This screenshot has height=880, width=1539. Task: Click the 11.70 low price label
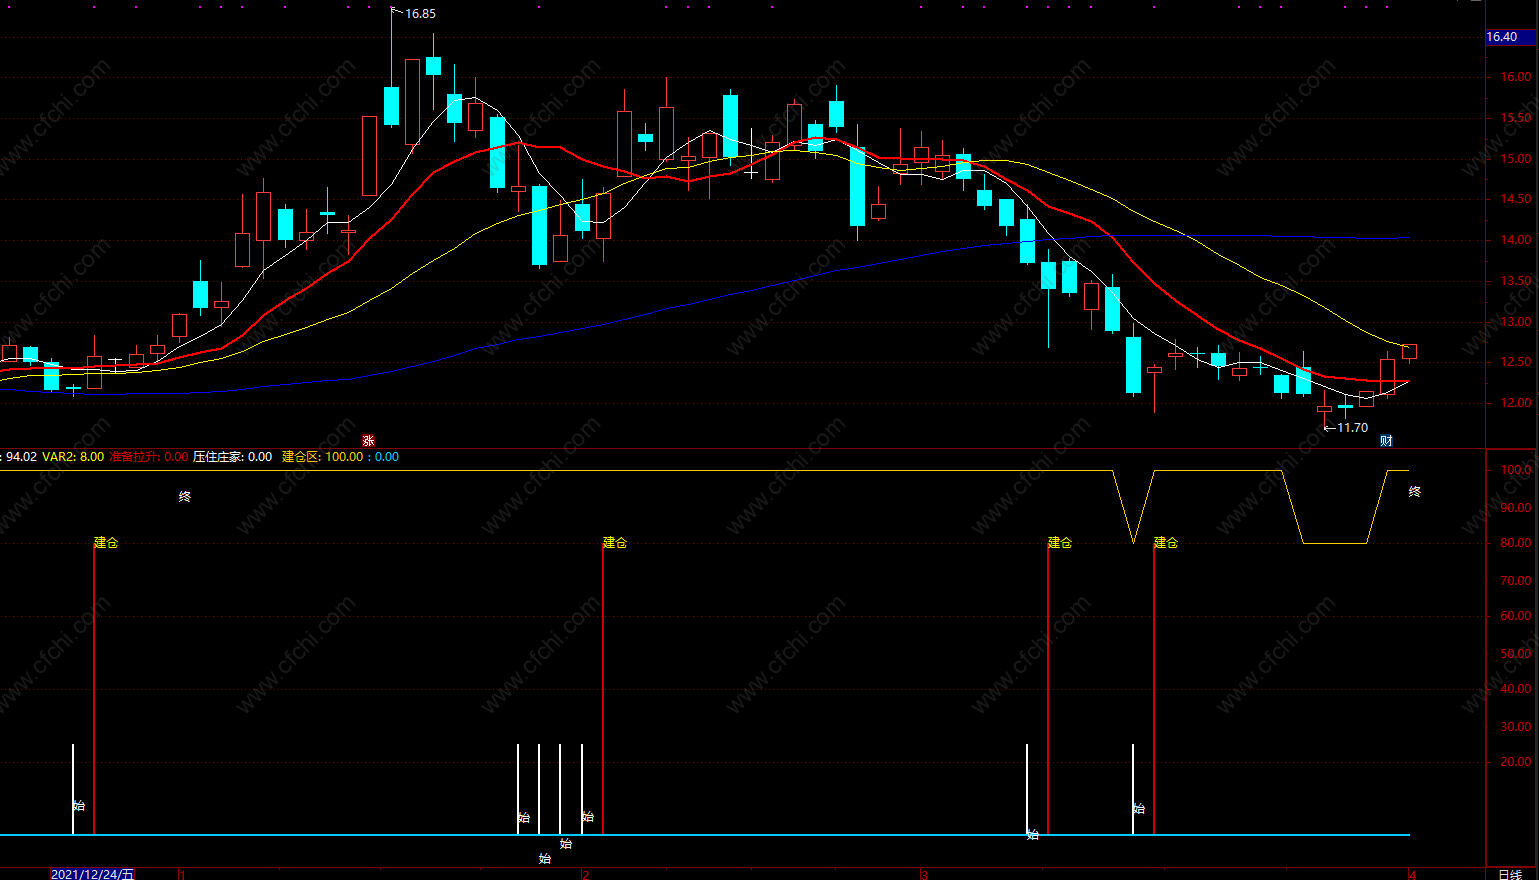[1352, 428]
